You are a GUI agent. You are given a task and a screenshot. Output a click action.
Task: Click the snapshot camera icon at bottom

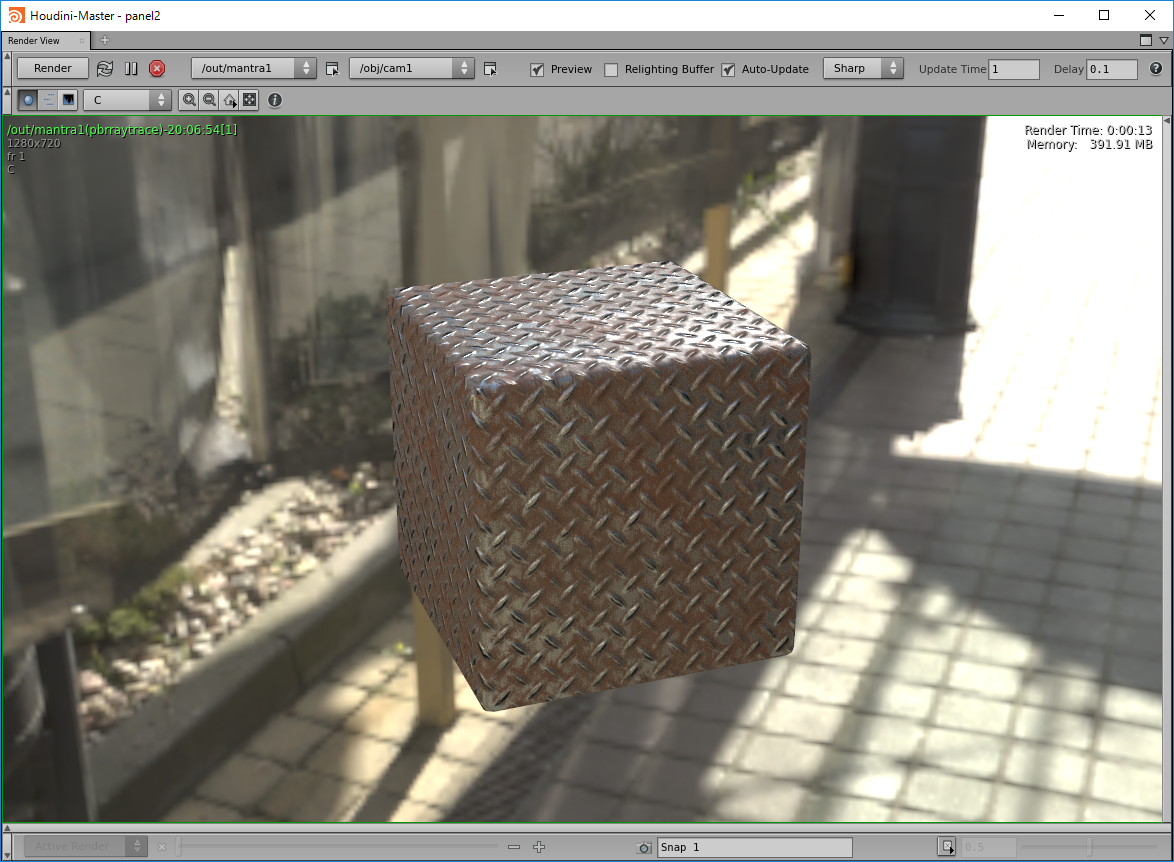coord(644,846)
